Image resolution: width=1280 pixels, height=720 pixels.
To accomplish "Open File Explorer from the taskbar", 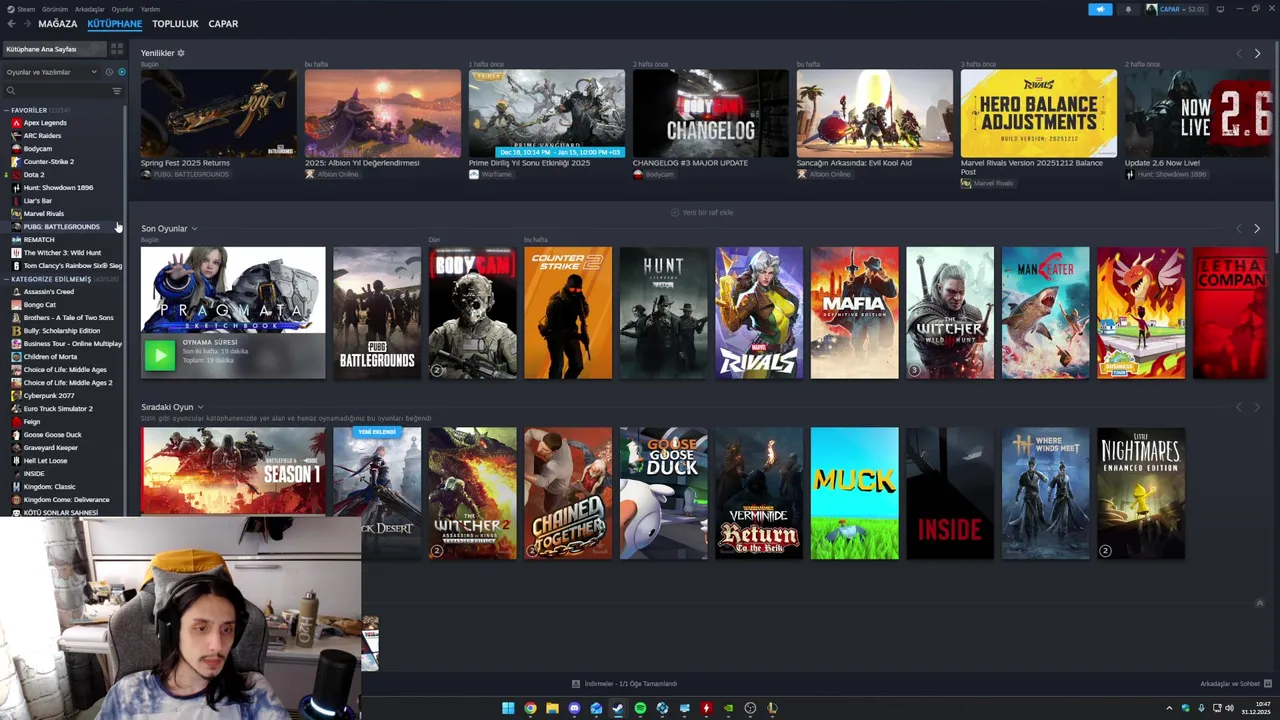I will 552,708.
